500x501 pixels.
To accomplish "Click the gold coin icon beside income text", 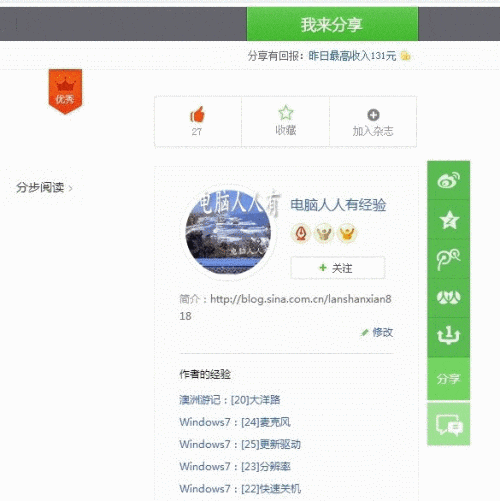I will click(x=405, y=56).
